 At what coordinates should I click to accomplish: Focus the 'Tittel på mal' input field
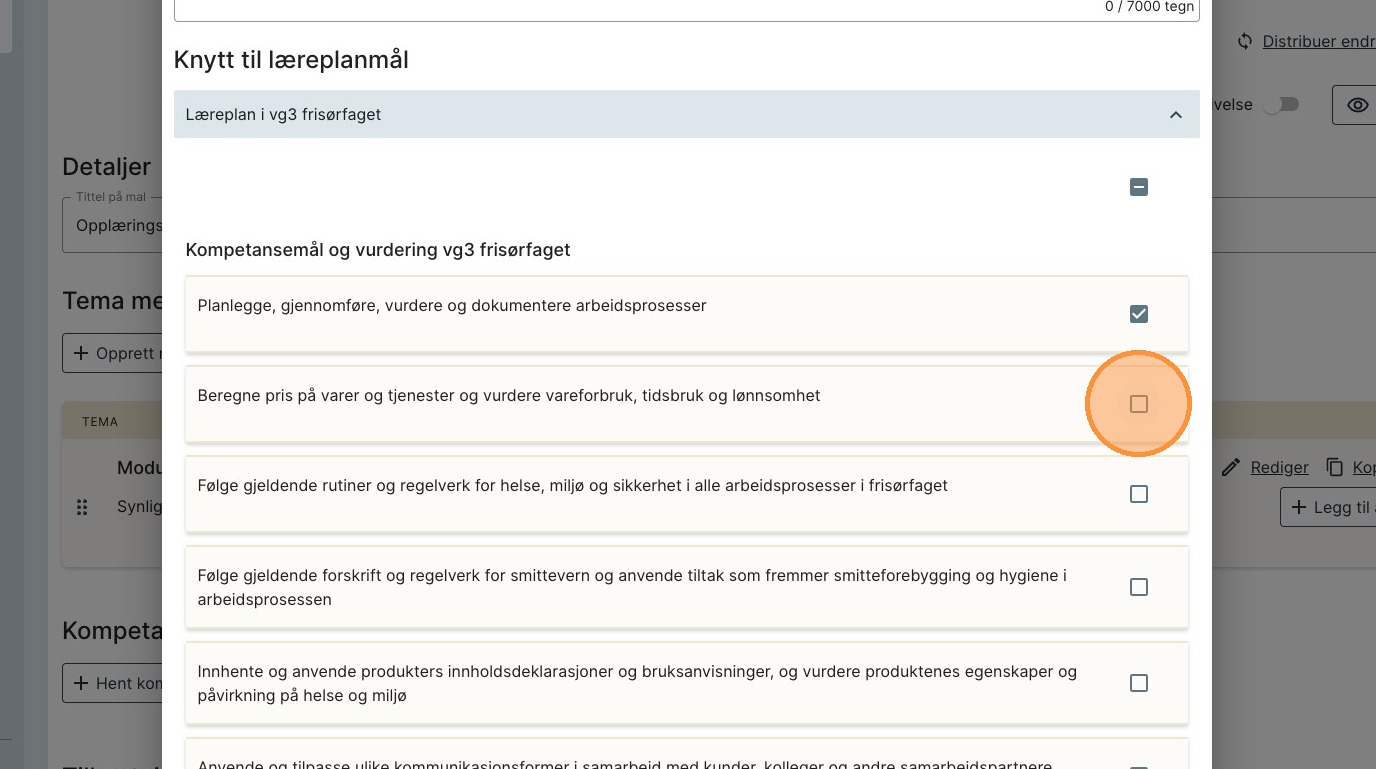(115, 226)
